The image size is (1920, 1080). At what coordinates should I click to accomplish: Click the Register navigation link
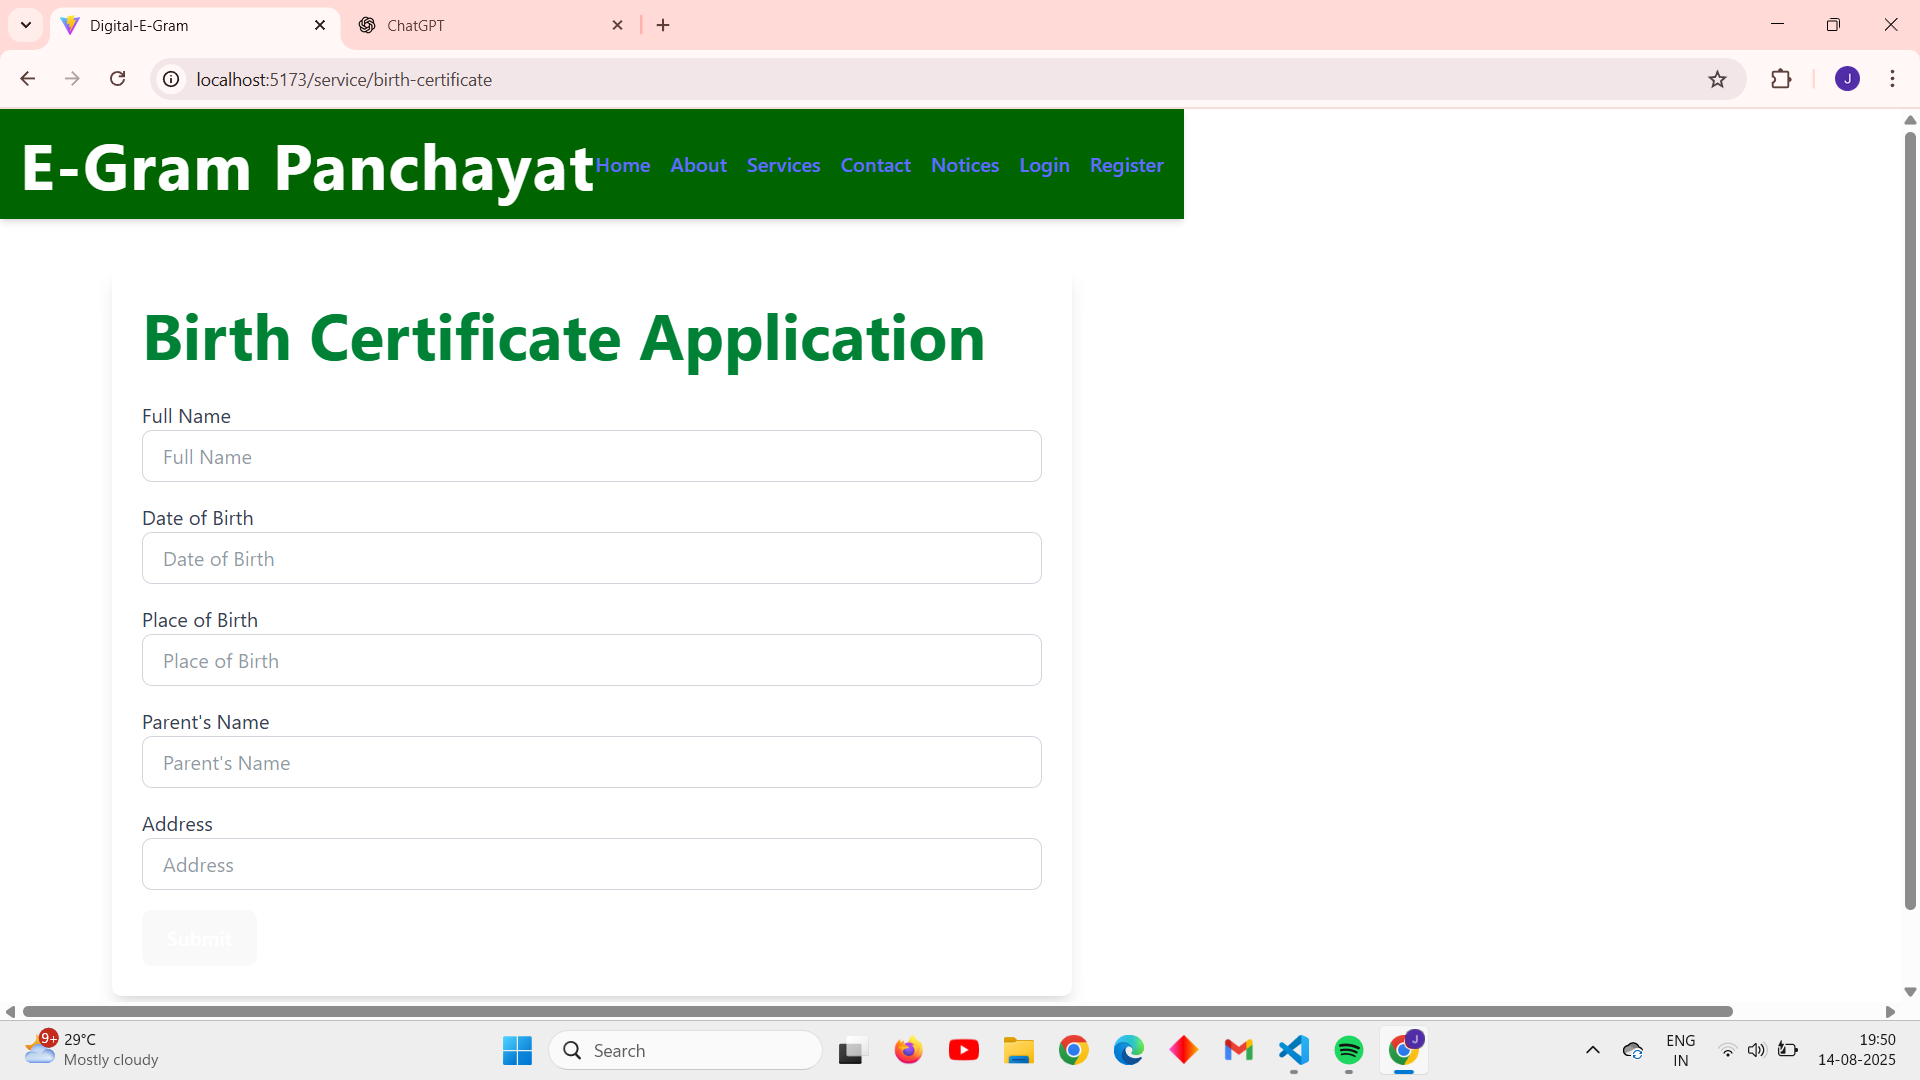[1126, 165]
